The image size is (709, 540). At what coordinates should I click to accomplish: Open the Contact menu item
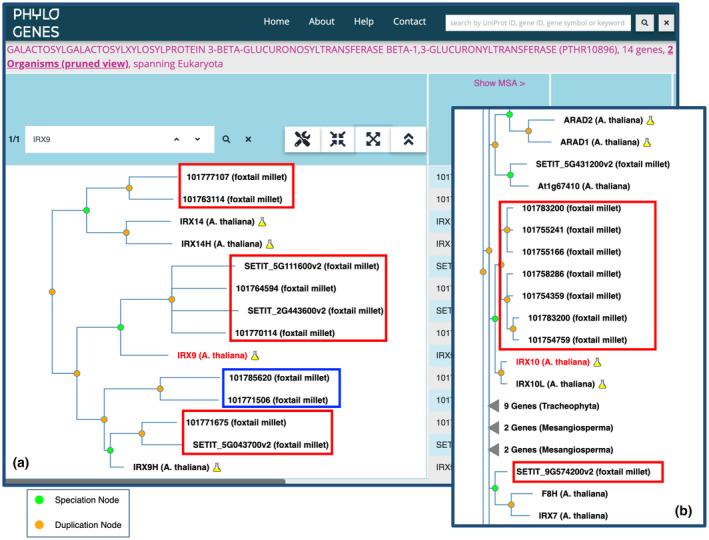pos(410,21)
